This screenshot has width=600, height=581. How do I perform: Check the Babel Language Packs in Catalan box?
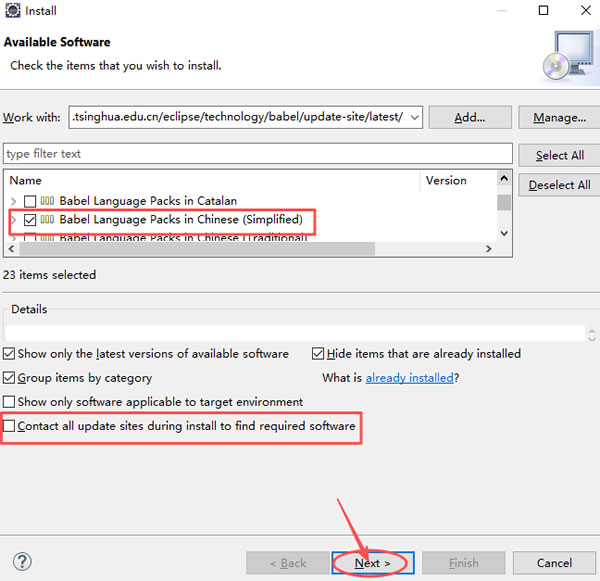pos(30,201)
